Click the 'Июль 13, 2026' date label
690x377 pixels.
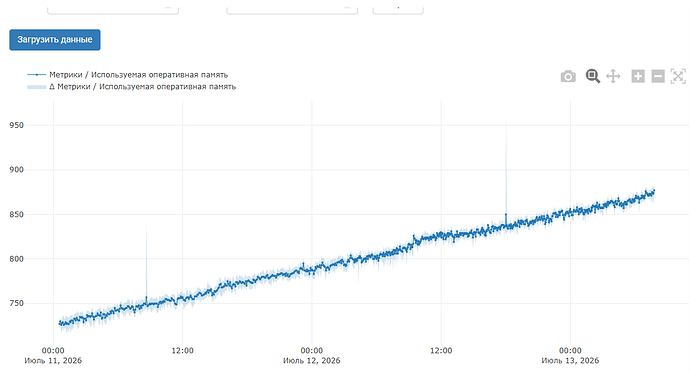570,361
